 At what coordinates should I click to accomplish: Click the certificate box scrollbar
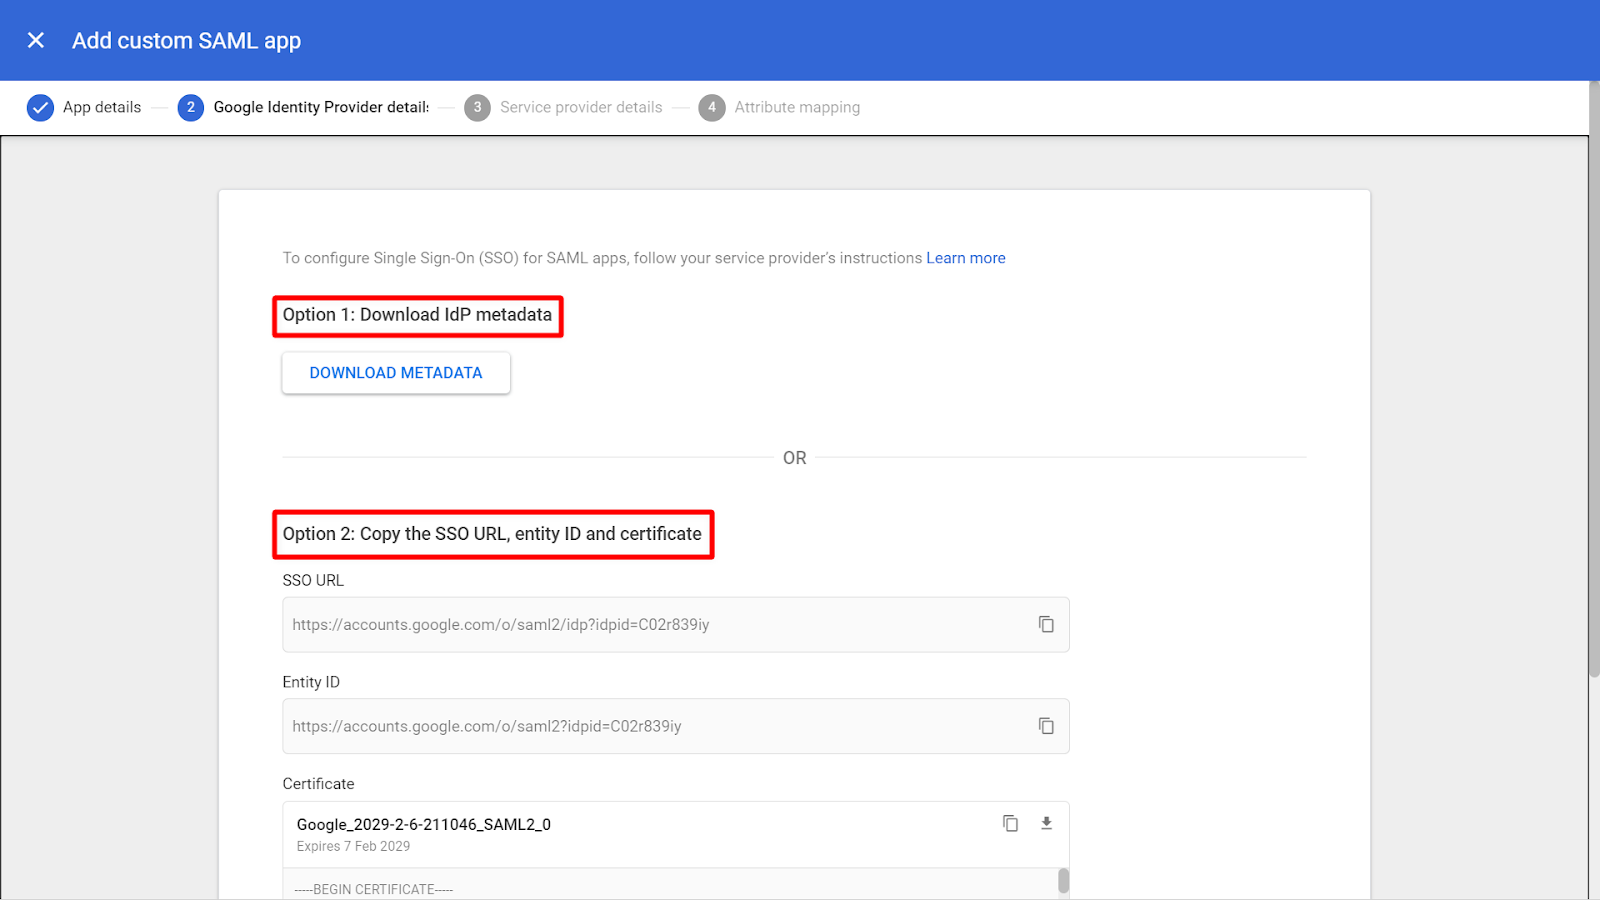pos(1063,881)
